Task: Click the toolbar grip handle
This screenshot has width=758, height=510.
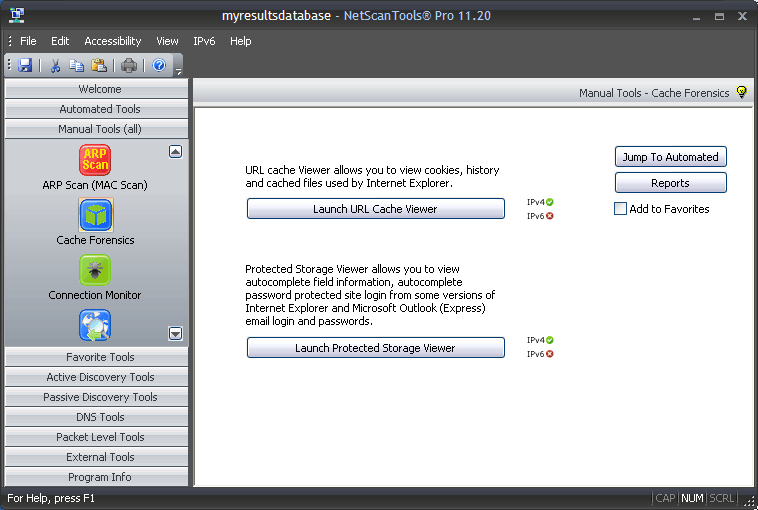Action: [9, 65]
